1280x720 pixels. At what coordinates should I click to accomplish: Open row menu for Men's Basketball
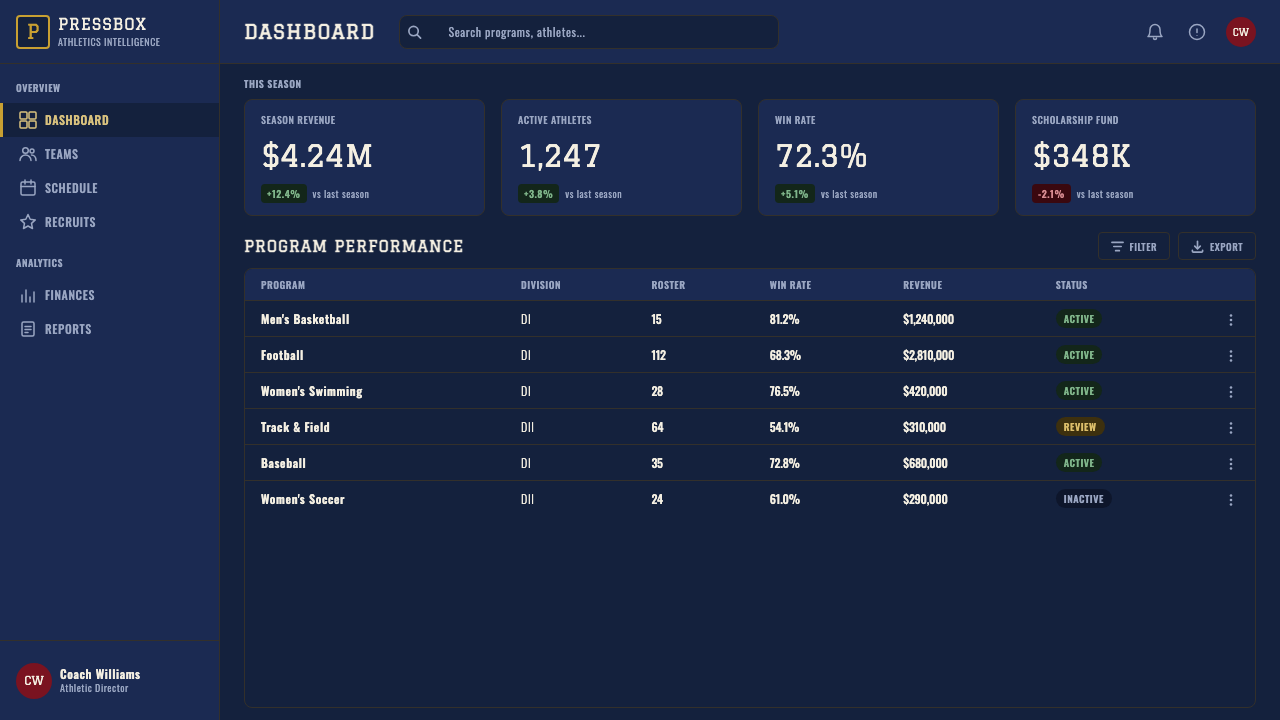click(x=1231, y=320)
